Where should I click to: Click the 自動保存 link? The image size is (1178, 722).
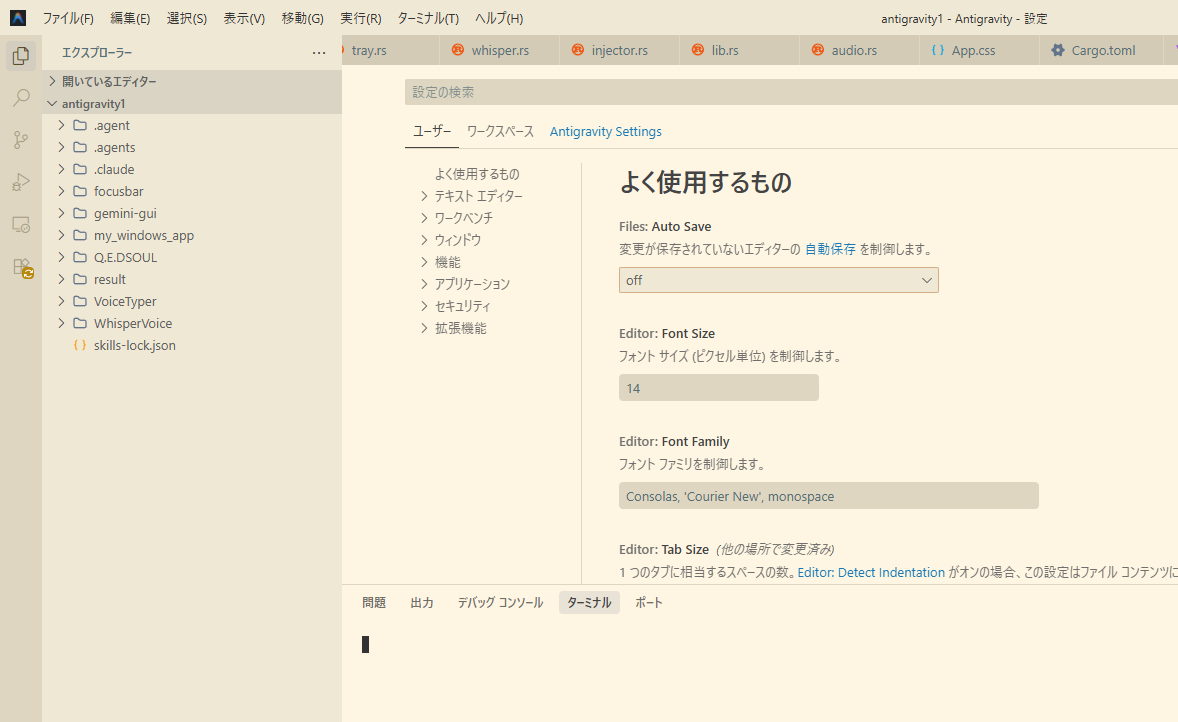[830, 249]
